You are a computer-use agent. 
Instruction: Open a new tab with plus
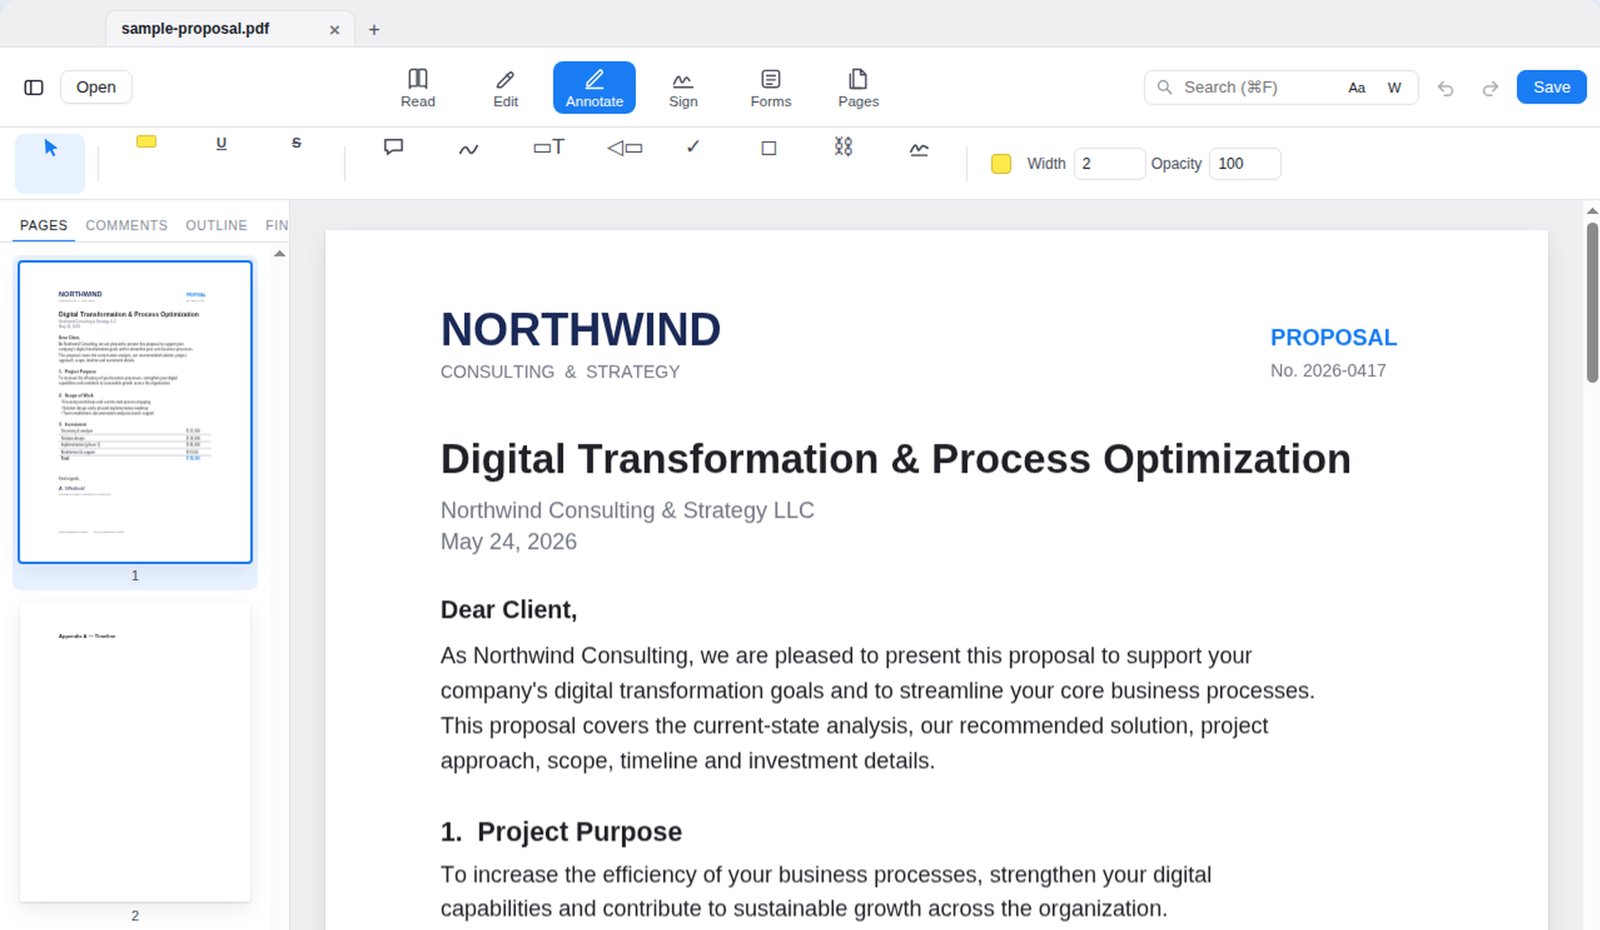374,29
